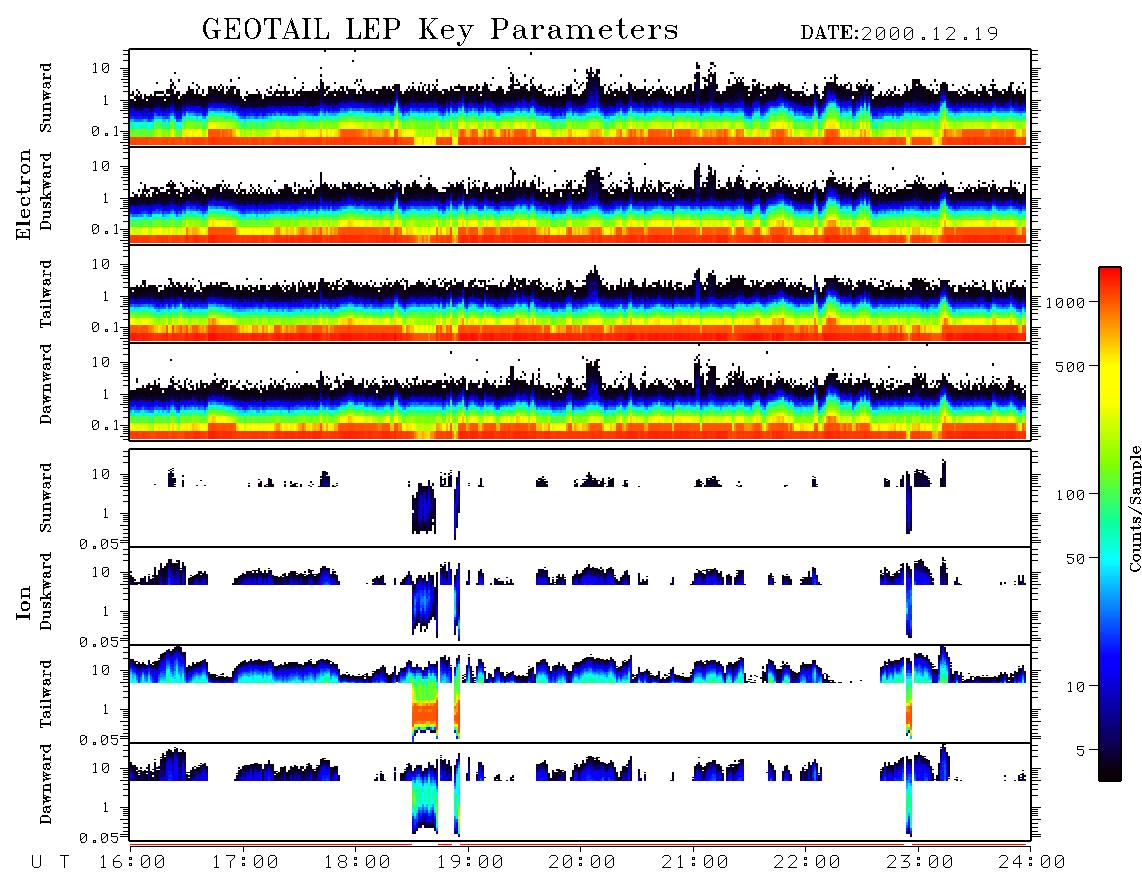Click the Electron Dawnward spectrogram panel
The height and width of the screenshot is (880, 1142).
(x=580, y=391)
